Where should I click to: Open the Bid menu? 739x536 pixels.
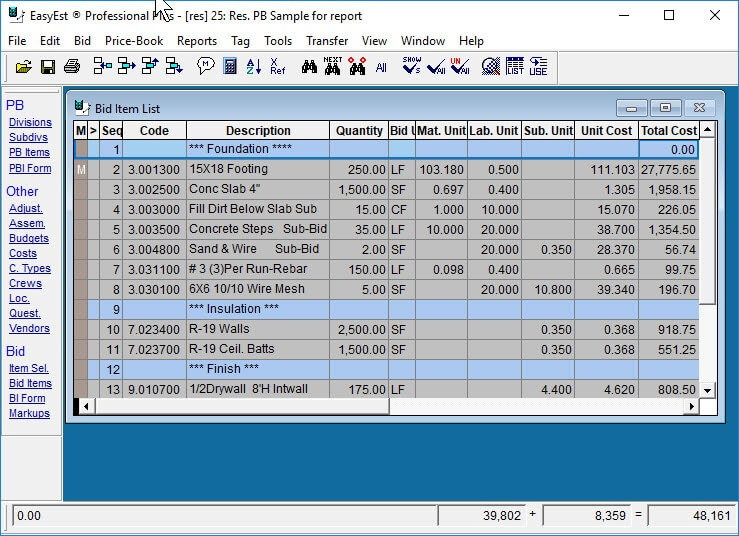[x=82, y=41]
